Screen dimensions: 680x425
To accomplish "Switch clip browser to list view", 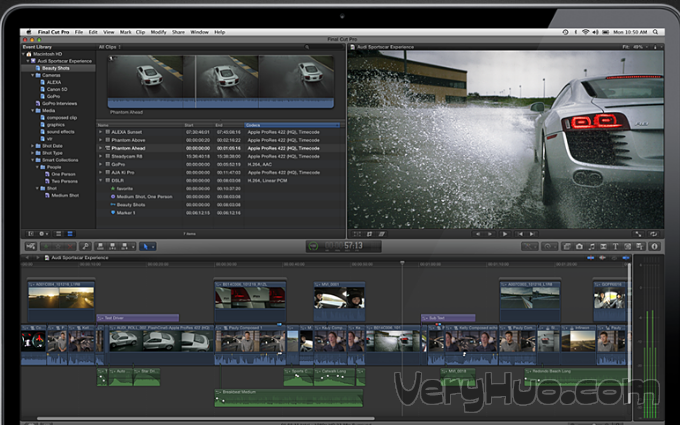I will [x=70, y=234].
